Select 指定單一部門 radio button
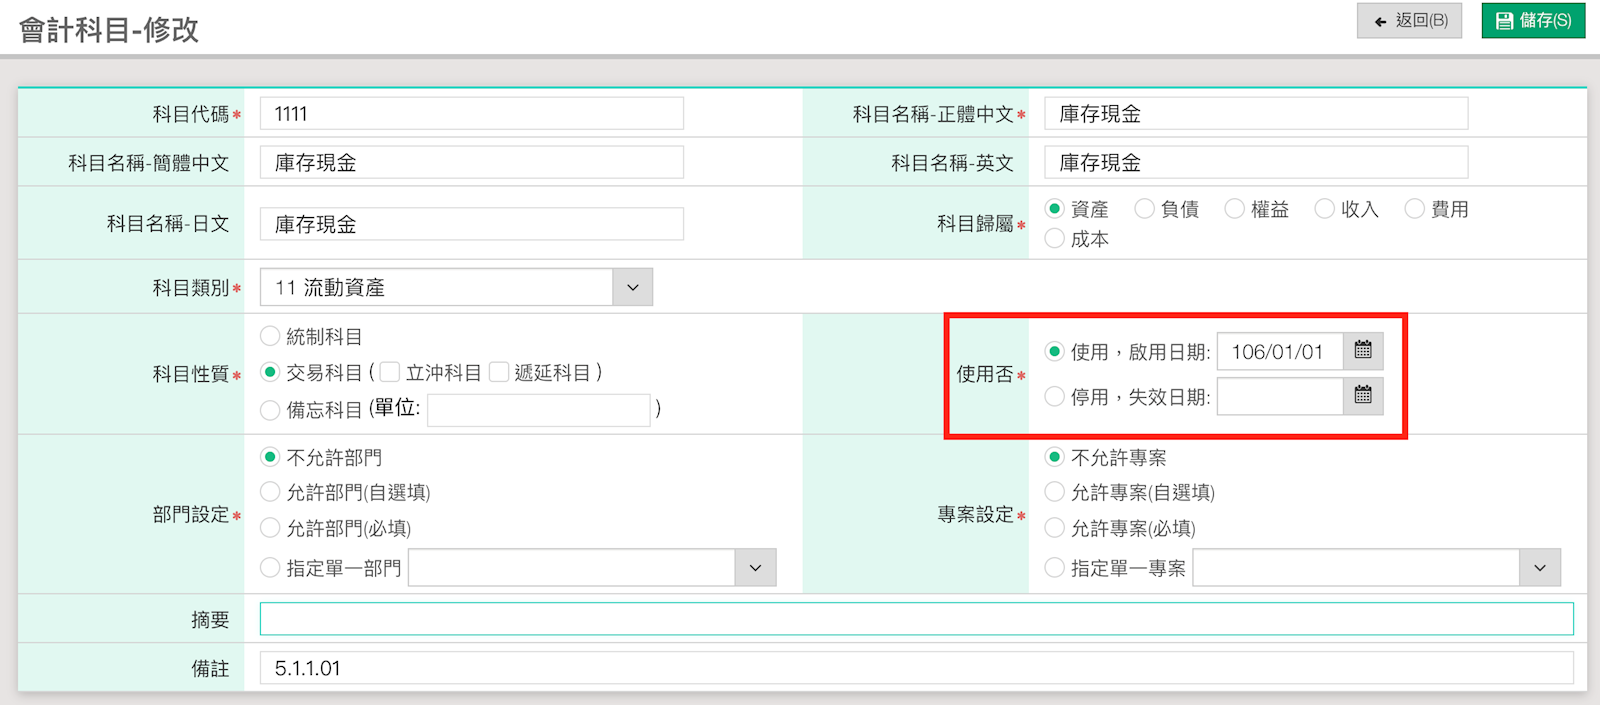Screen dimensions: 1600x705 [x=269, y=568]
